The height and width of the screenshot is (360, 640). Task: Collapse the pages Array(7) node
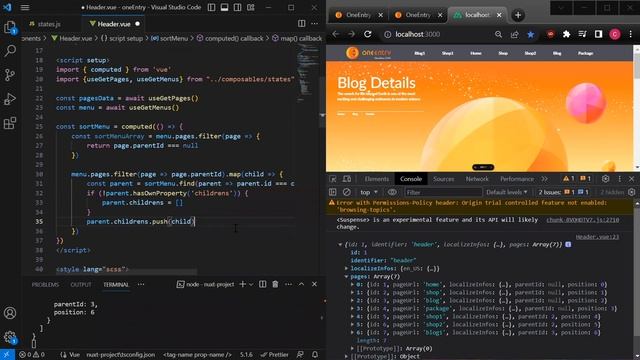[347, 277]
